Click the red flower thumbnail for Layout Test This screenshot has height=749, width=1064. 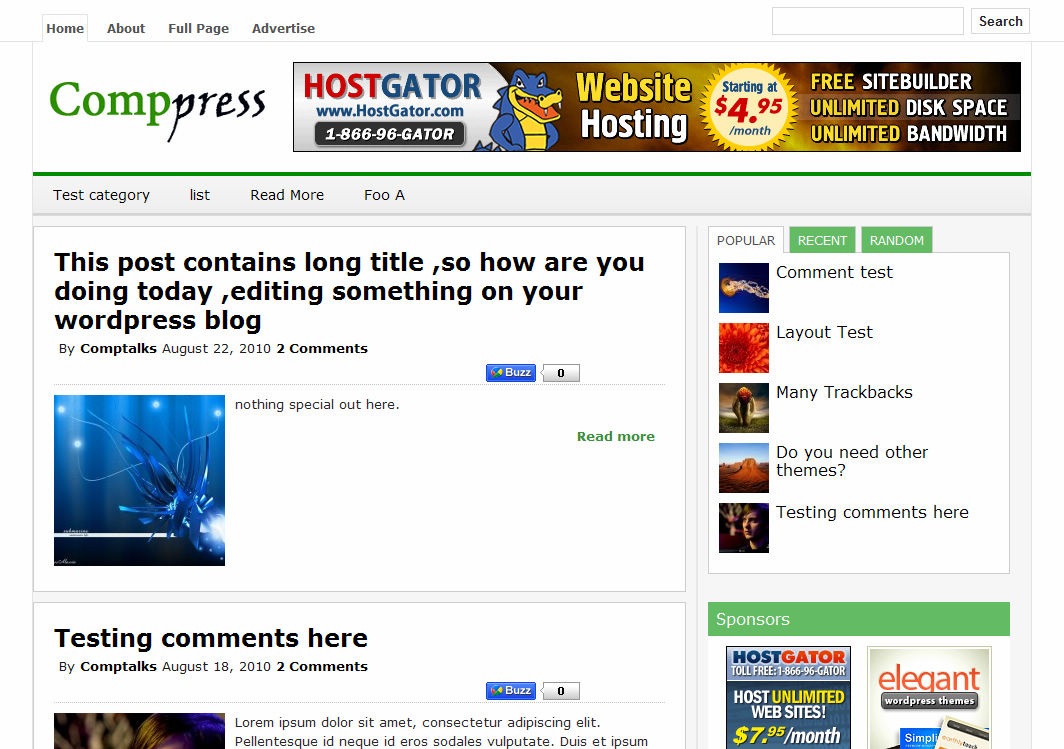click(x=744, y=348)
